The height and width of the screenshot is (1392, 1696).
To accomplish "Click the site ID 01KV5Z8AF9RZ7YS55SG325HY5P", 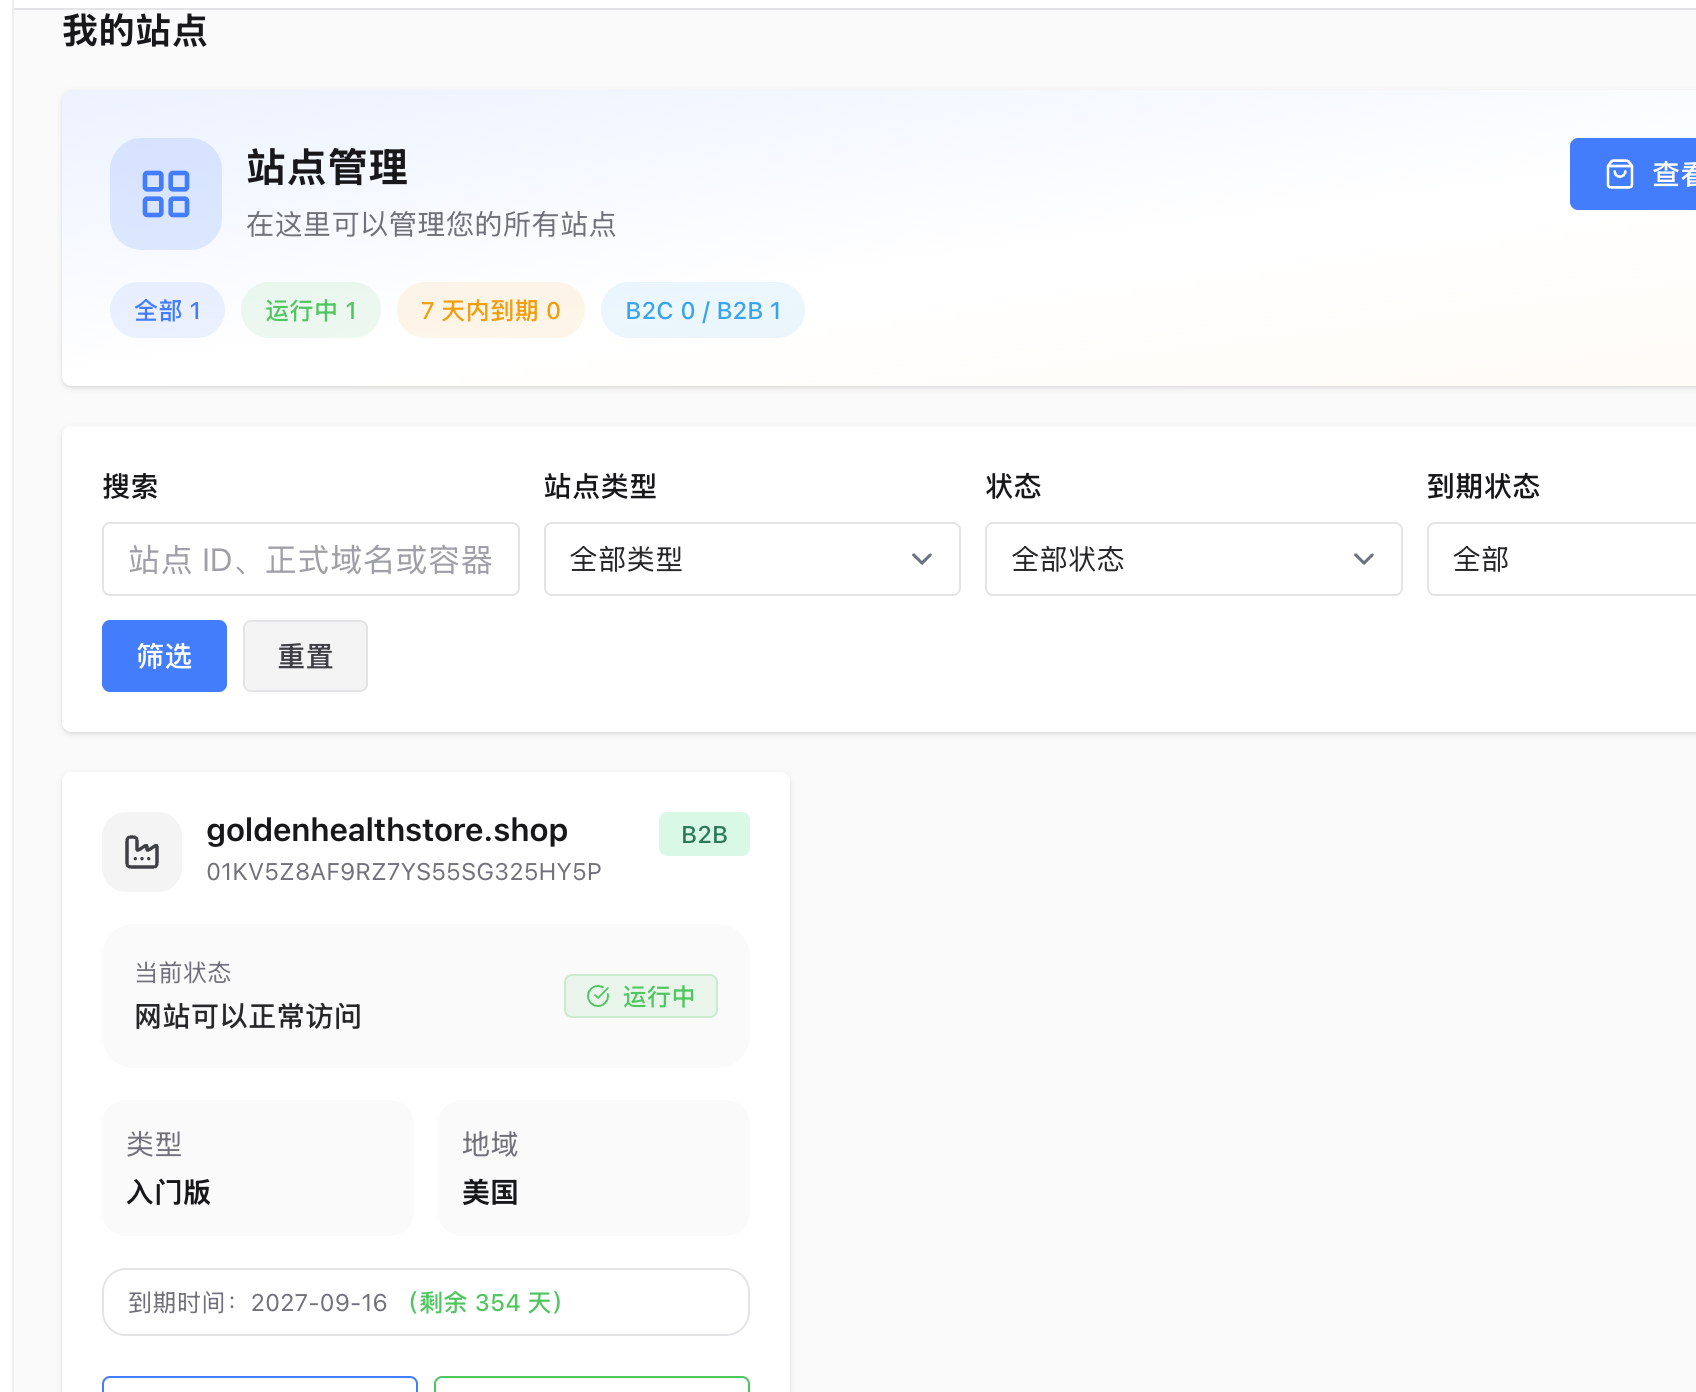I will click(404, 872).
